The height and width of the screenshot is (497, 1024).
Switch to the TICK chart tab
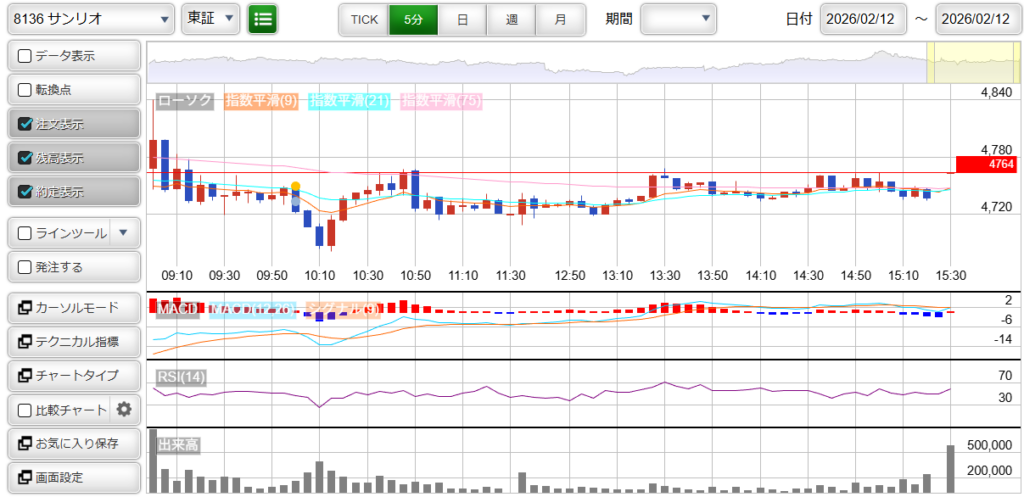[x=364, y=19]
